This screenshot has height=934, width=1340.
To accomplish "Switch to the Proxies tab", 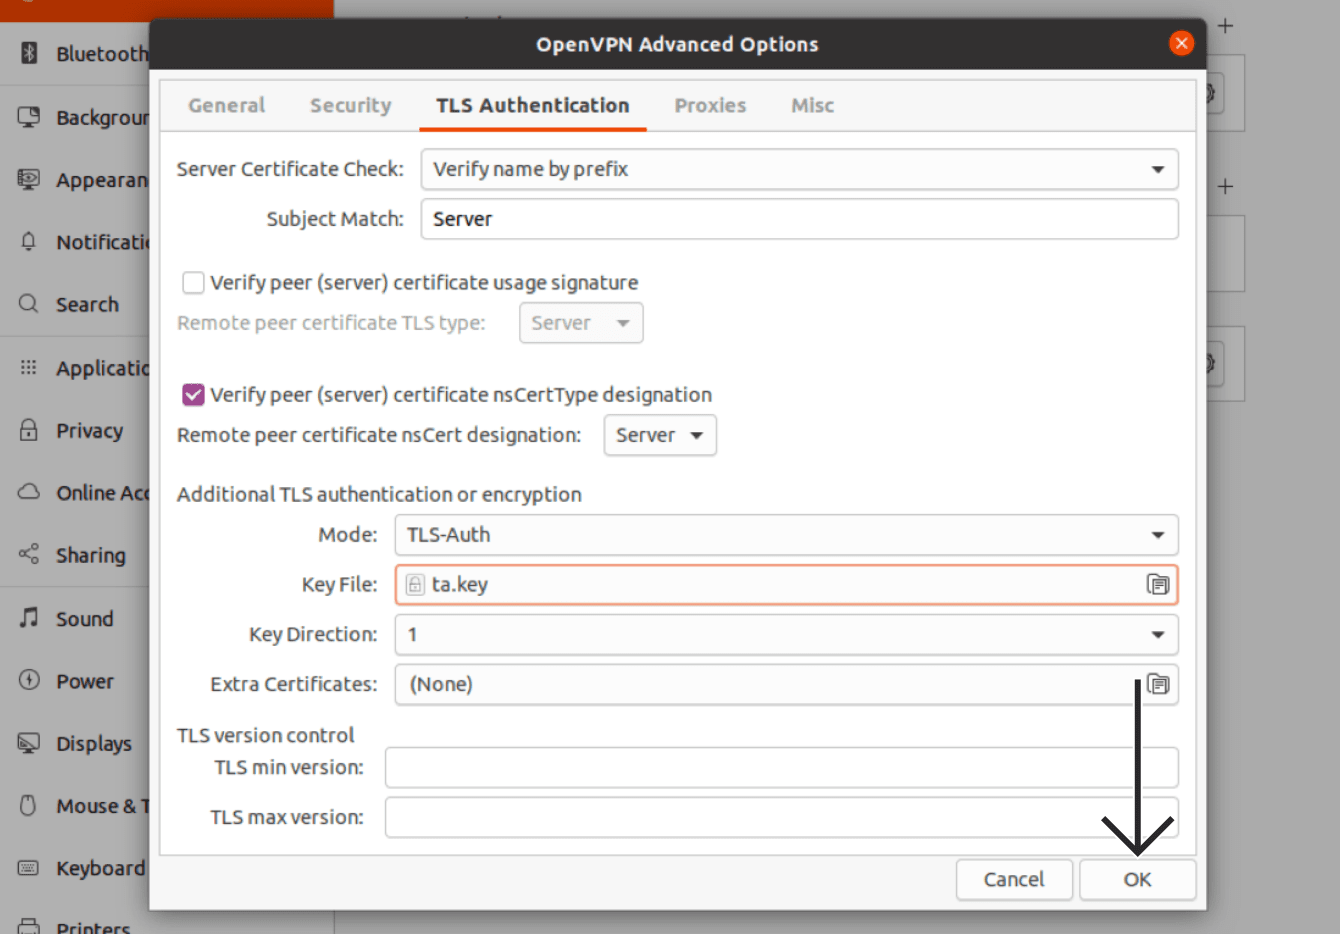I will [x=710, y=105].
